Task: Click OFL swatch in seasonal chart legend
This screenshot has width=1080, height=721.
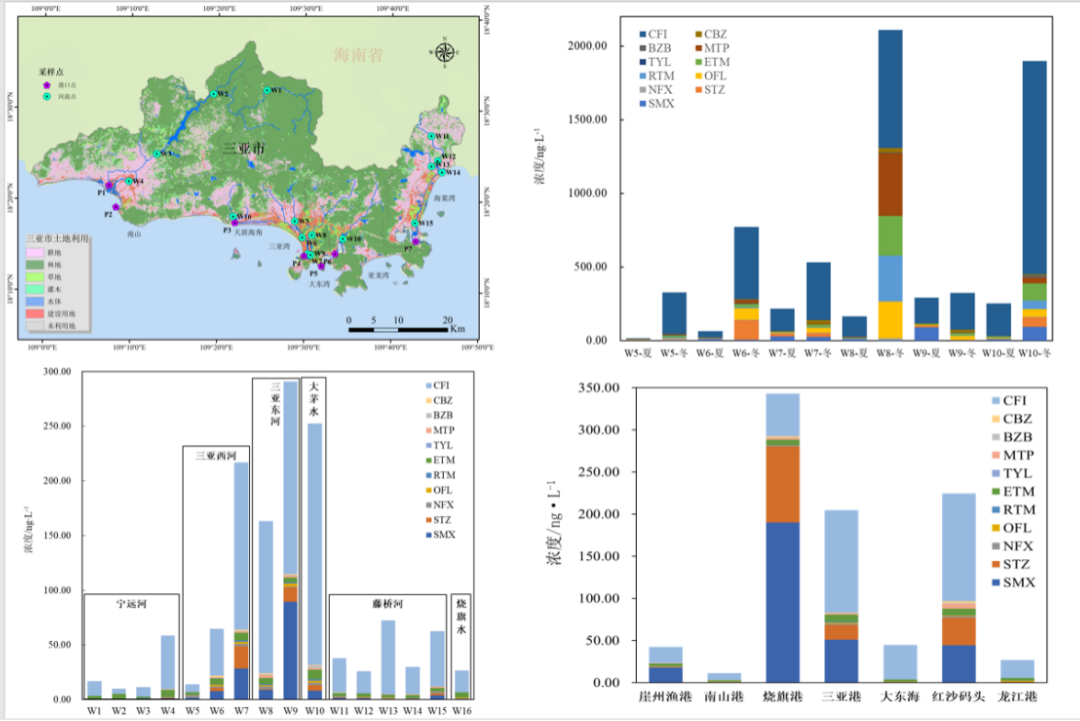Action: click(x=697, y=76)
